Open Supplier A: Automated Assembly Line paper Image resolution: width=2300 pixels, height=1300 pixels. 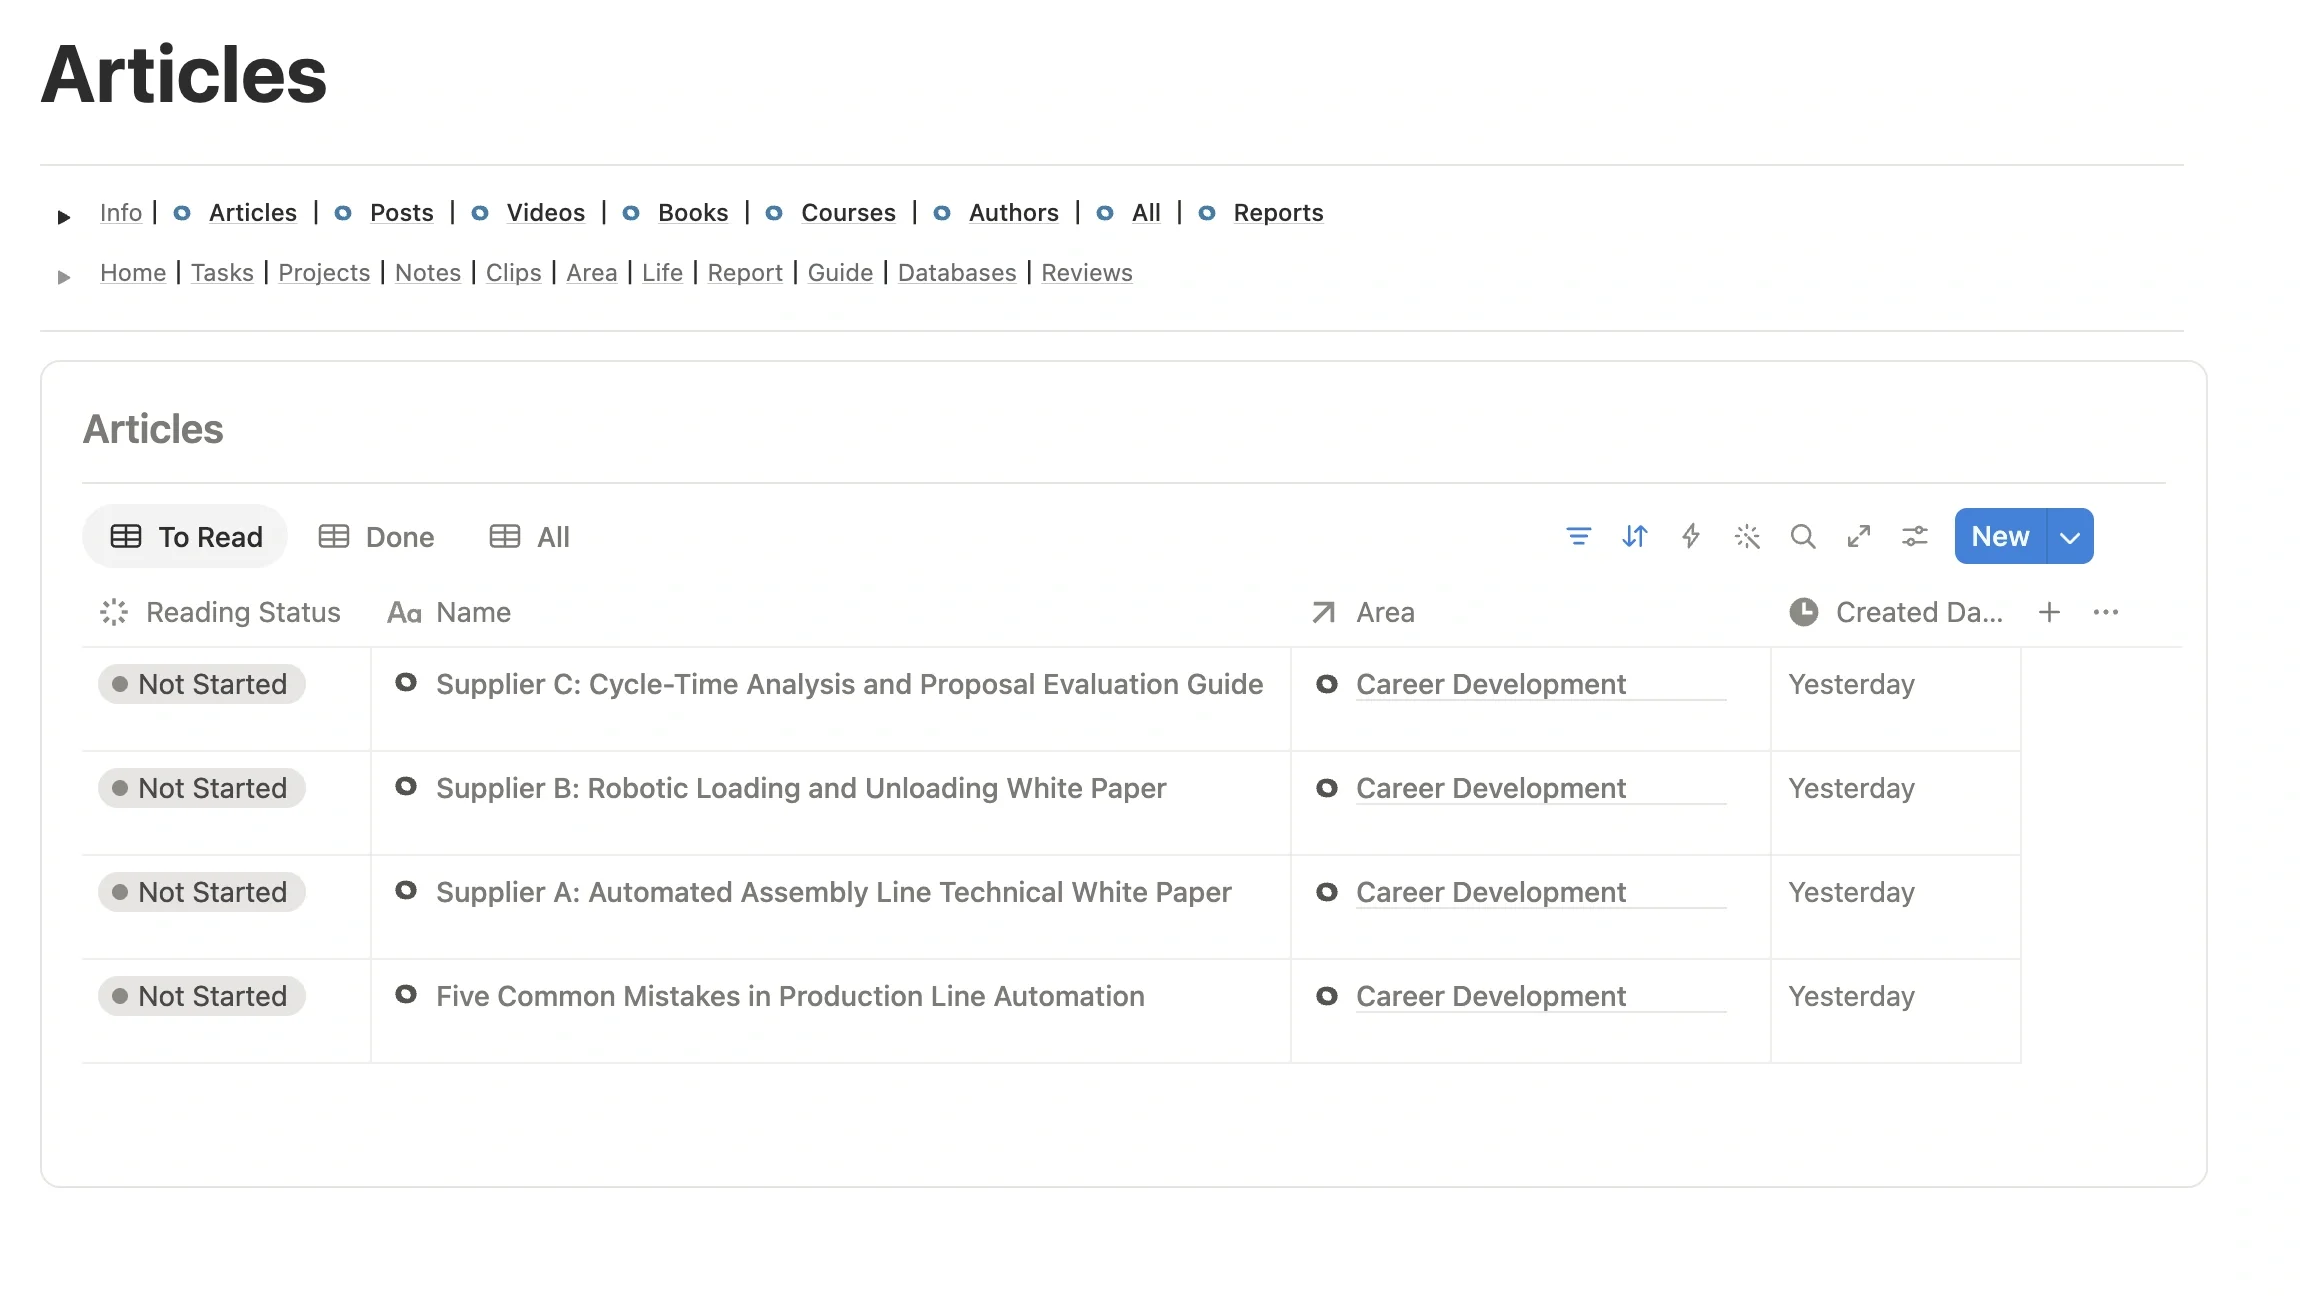tap(833, 892)
